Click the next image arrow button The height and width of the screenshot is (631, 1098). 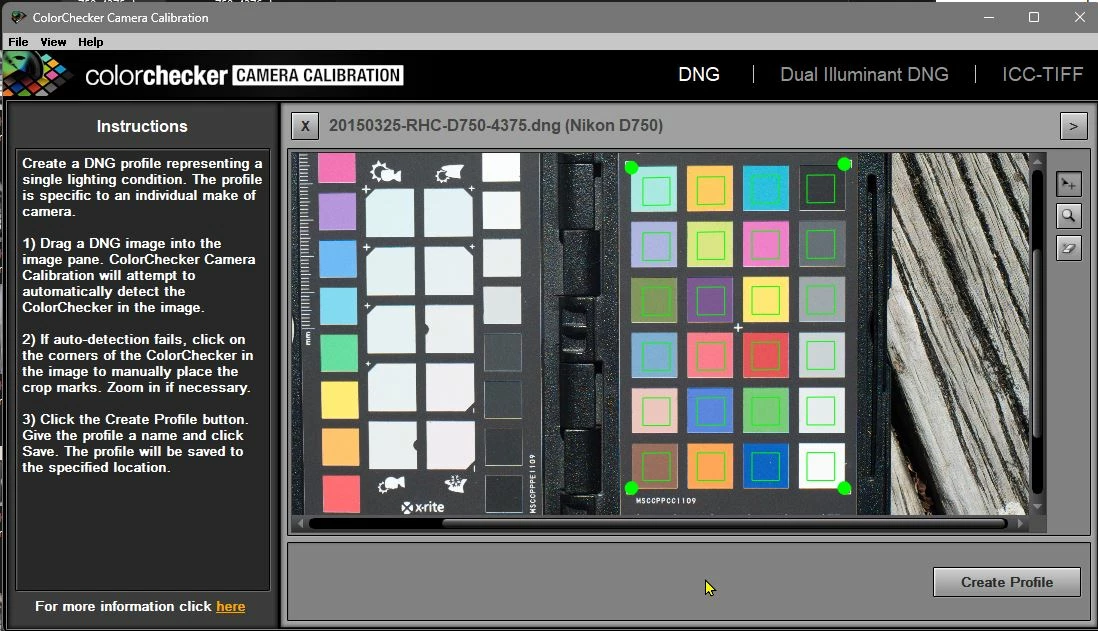[1073, 126]
